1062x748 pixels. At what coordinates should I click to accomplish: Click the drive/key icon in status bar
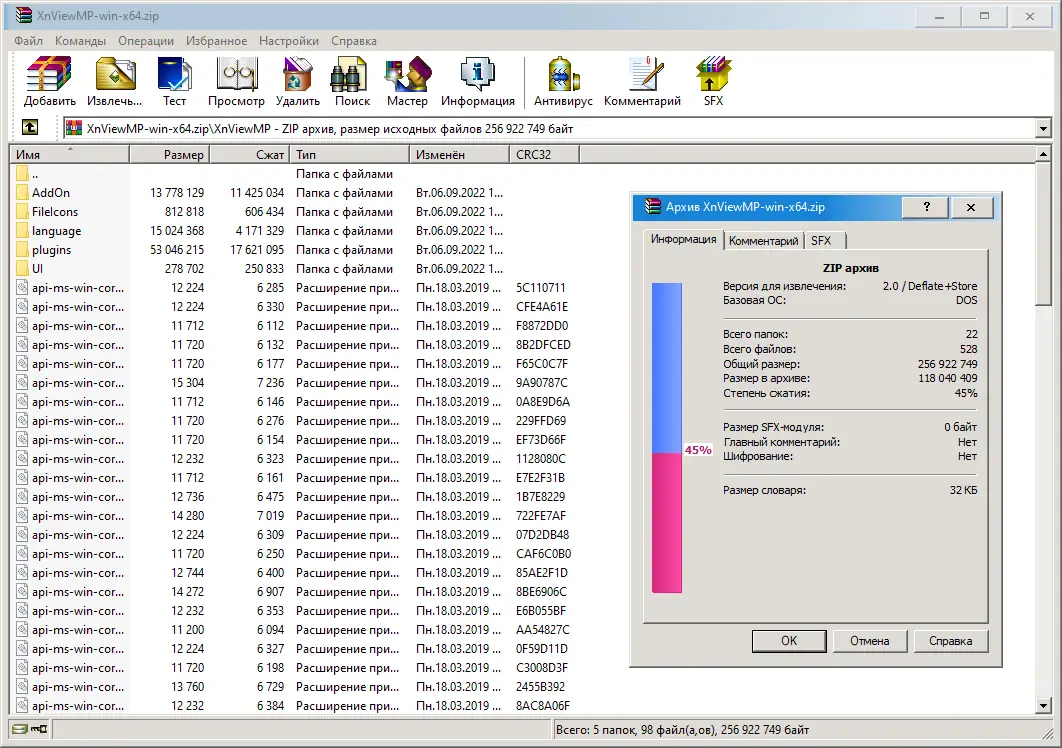tap(30, 730)
